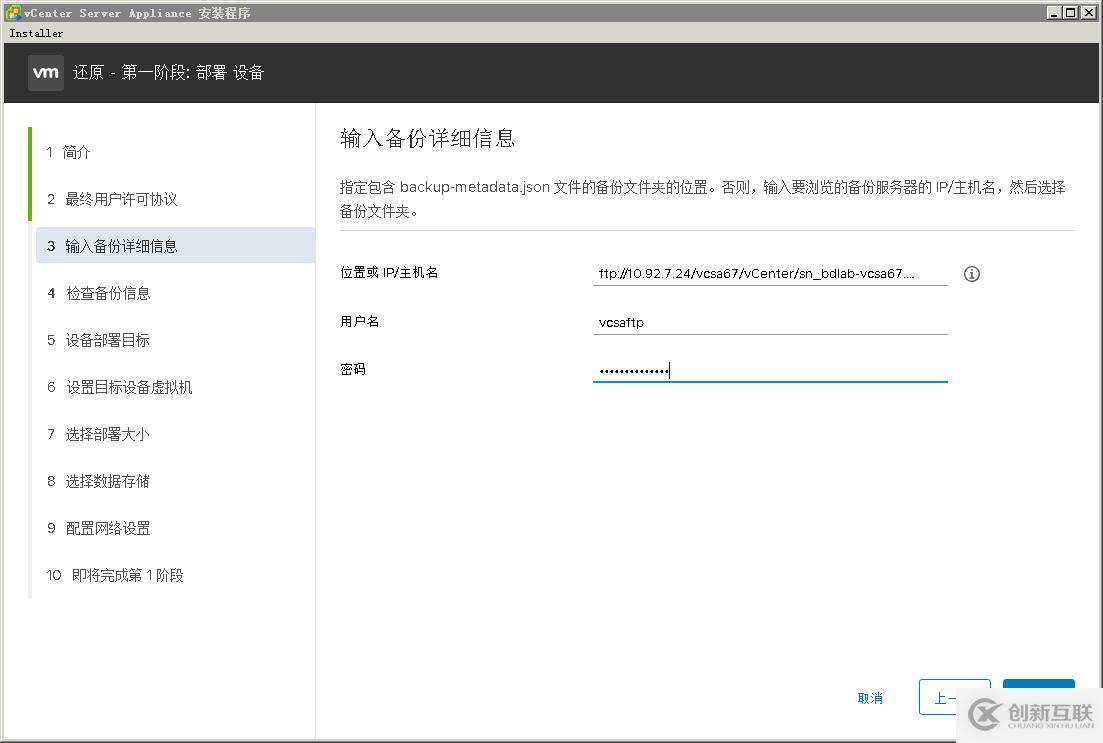The image size is (1103, 743).
Task: Click the 取消 link
Action: (870, 697)
